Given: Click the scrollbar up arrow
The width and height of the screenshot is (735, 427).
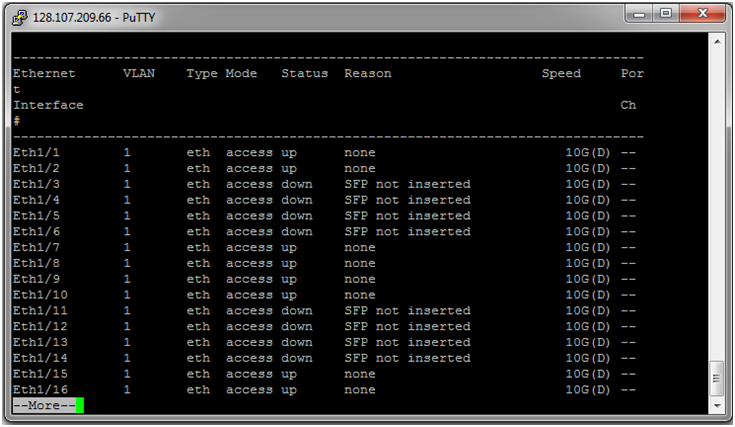Looking at the screenshot, I should pyautogui.click(x=717, y=42).
